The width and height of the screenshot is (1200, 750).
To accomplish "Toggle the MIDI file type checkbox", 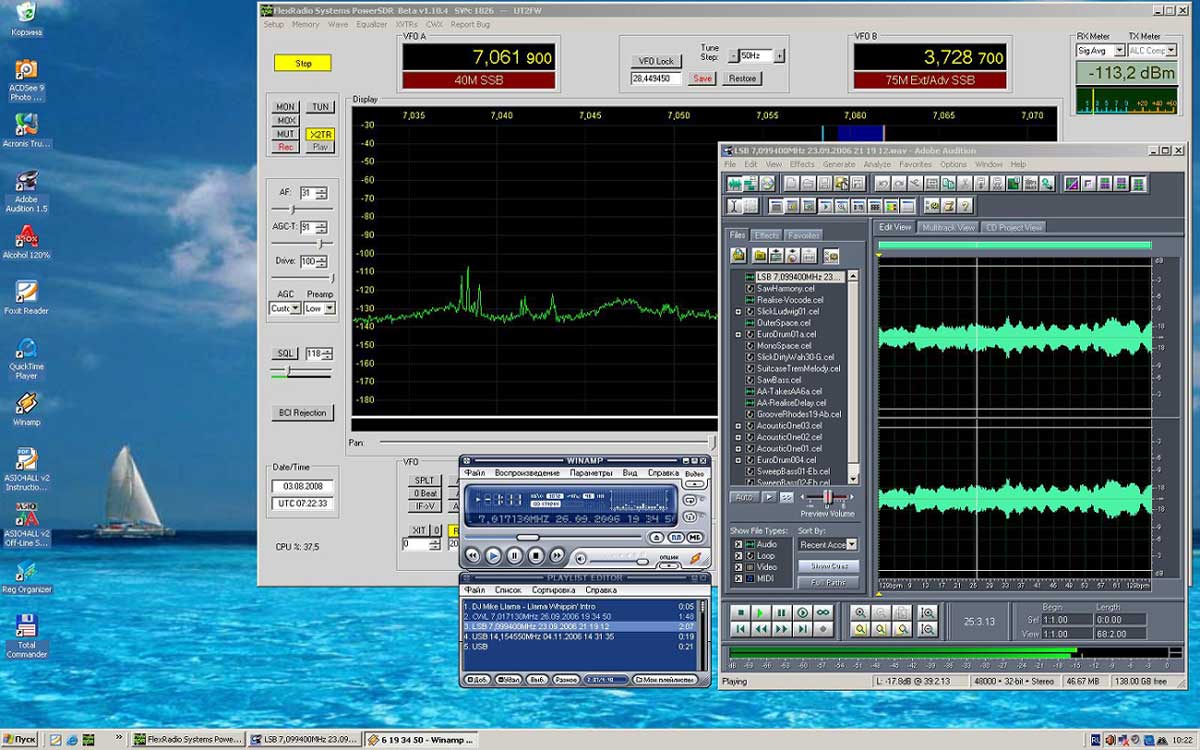I will [739, 578].
